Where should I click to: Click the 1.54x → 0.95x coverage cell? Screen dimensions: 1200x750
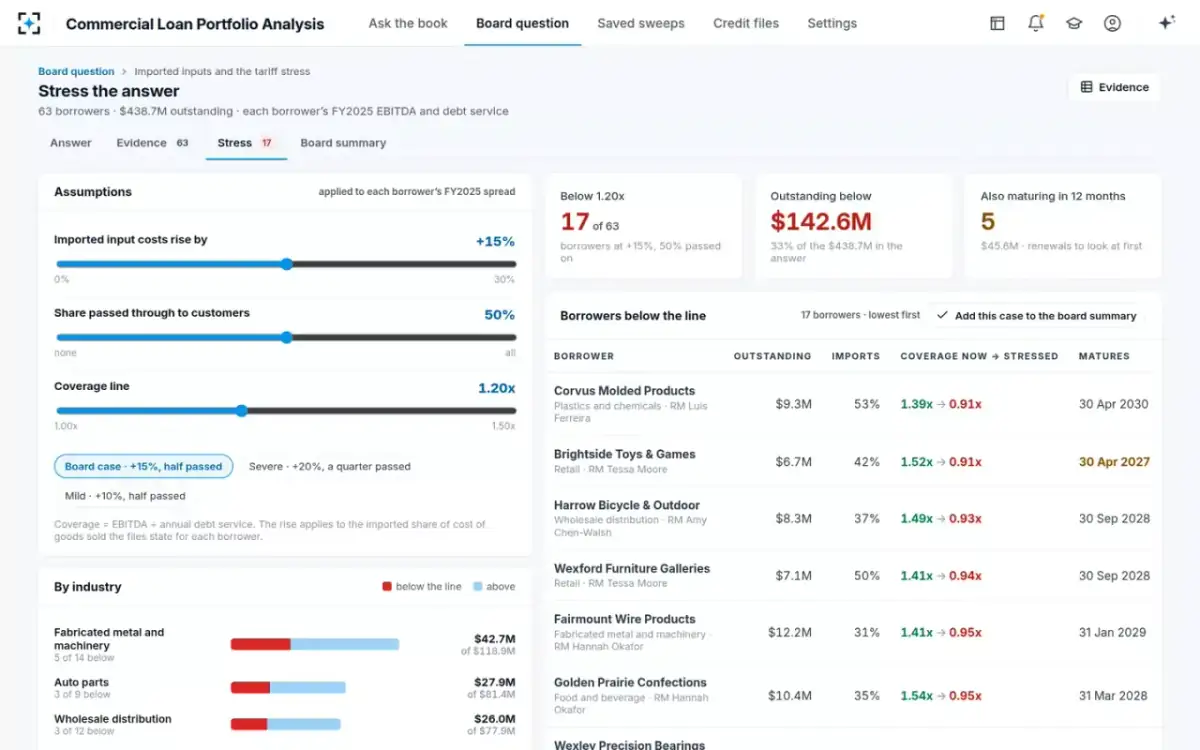(x=941, y=695)
